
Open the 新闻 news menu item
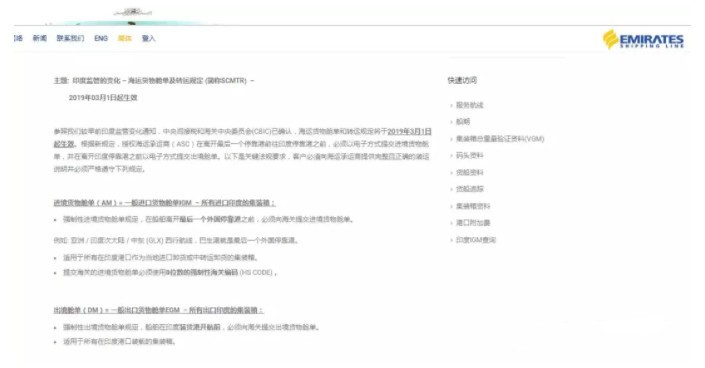(x=40, y=38)
